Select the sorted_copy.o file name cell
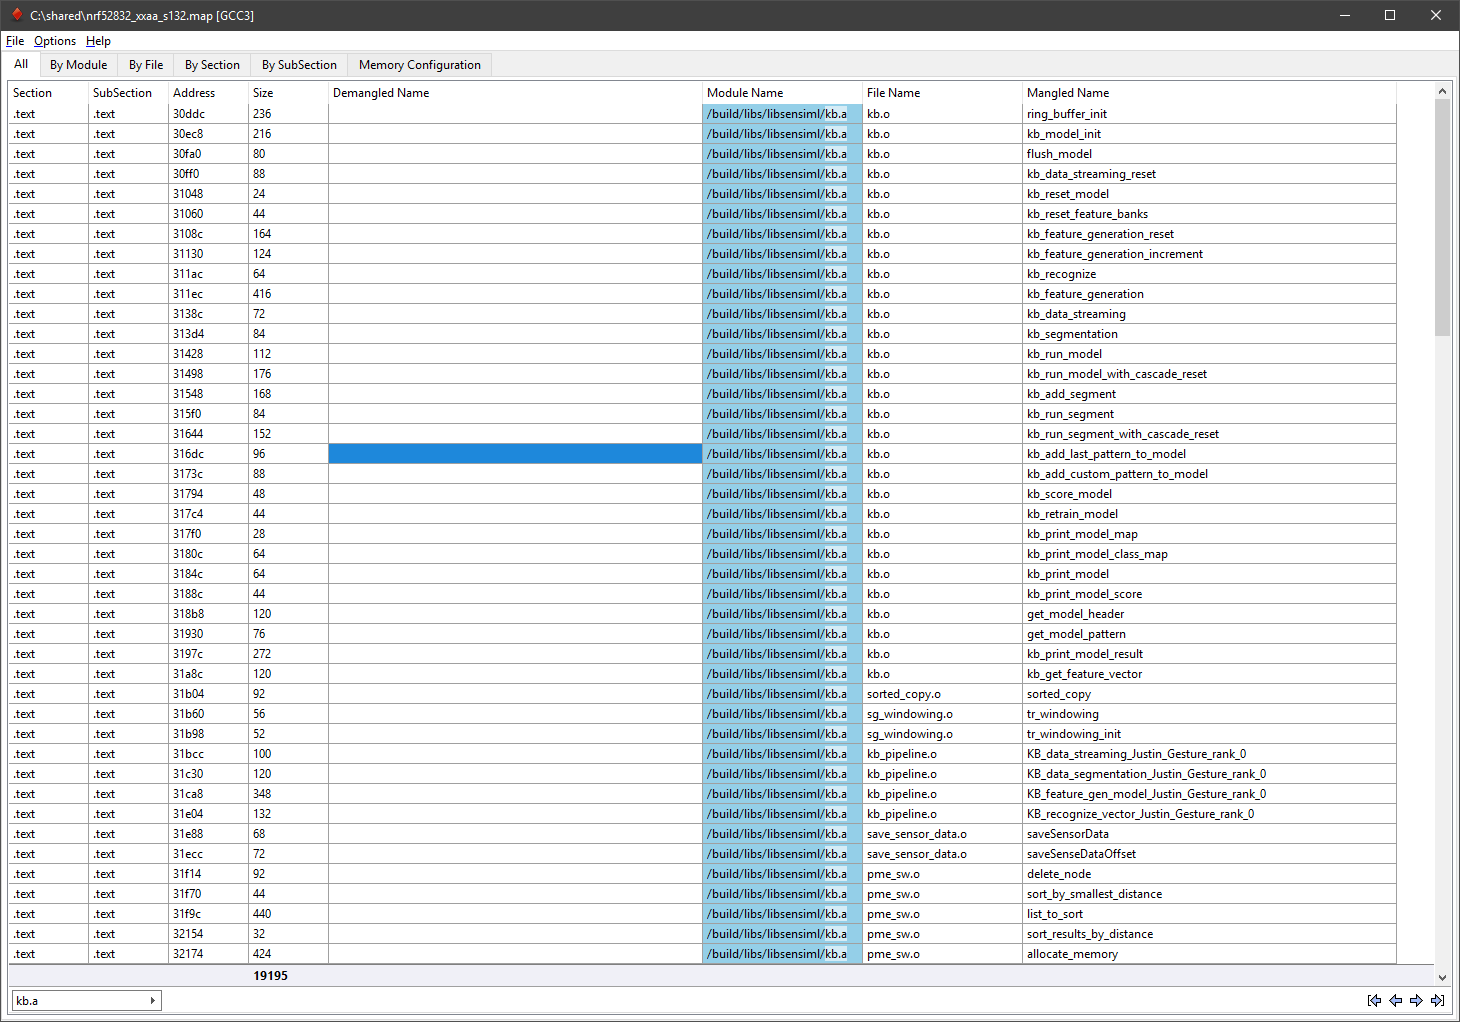The height and width of the screenshot is (1022, 1460). point(942,694)
